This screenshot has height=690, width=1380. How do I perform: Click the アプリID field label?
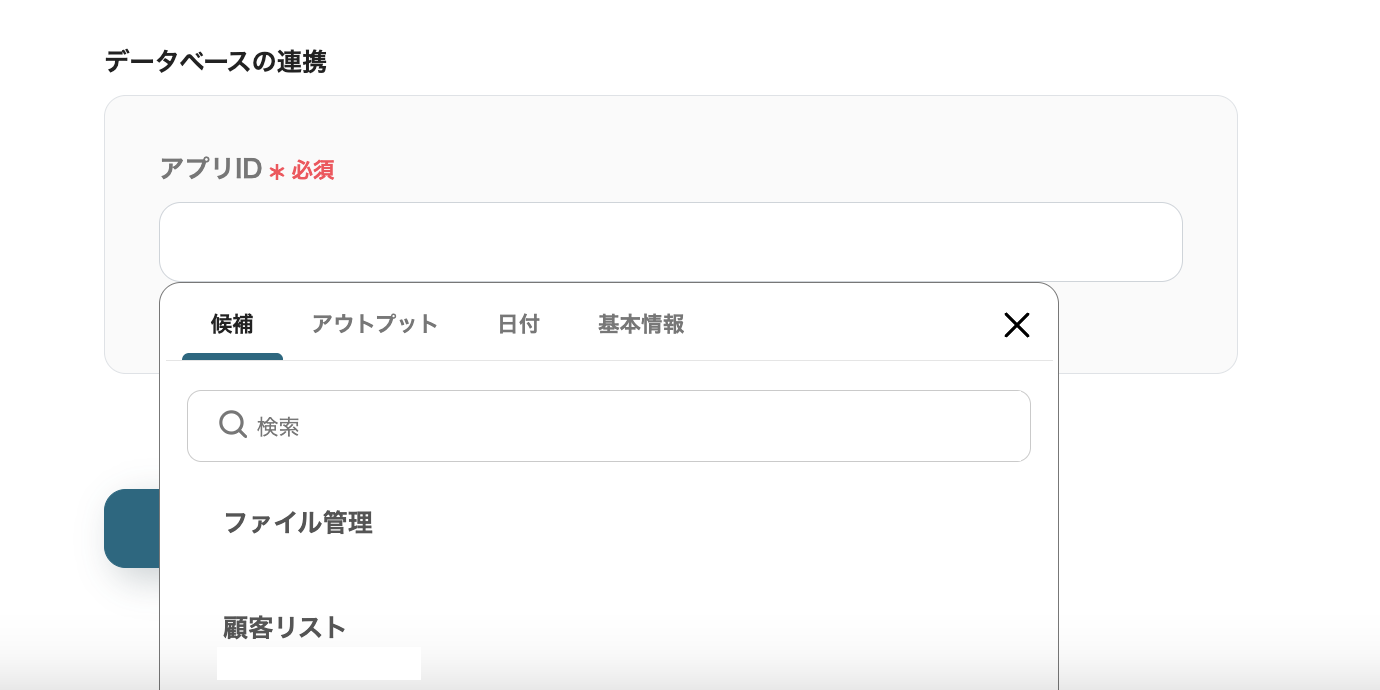[x=211, y=169]
